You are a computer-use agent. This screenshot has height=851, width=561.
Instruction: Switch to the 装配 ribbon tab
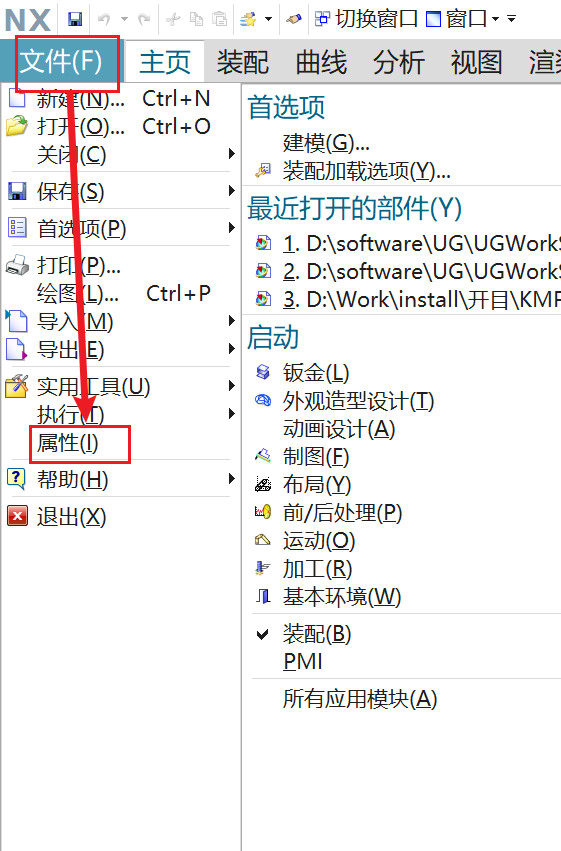click(243, 62)
